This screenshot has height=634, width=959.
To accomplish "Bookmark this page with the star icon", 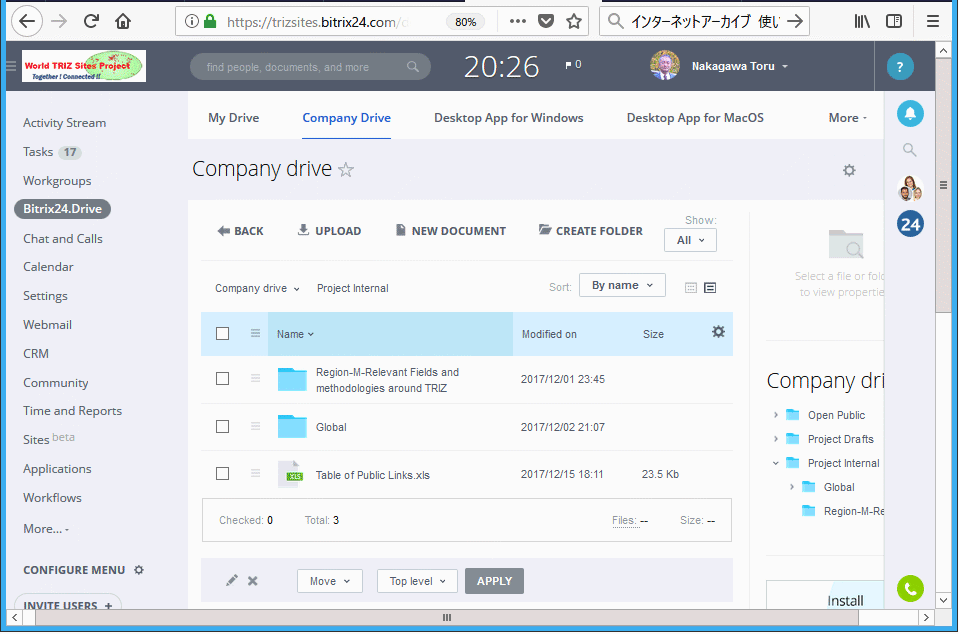I will pyautogui.click(x=574, y=21).
